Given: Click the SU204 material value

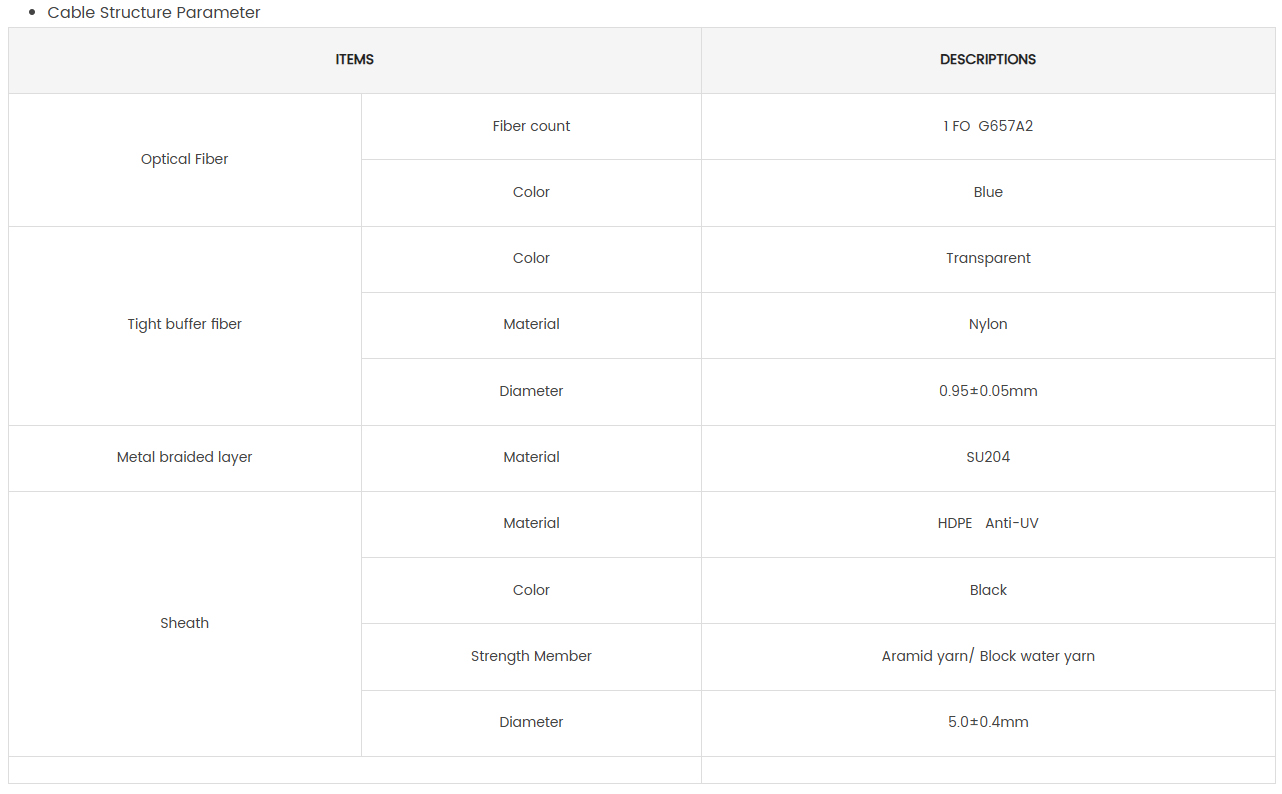Looking at the screenshot, I should pos(988,458).
